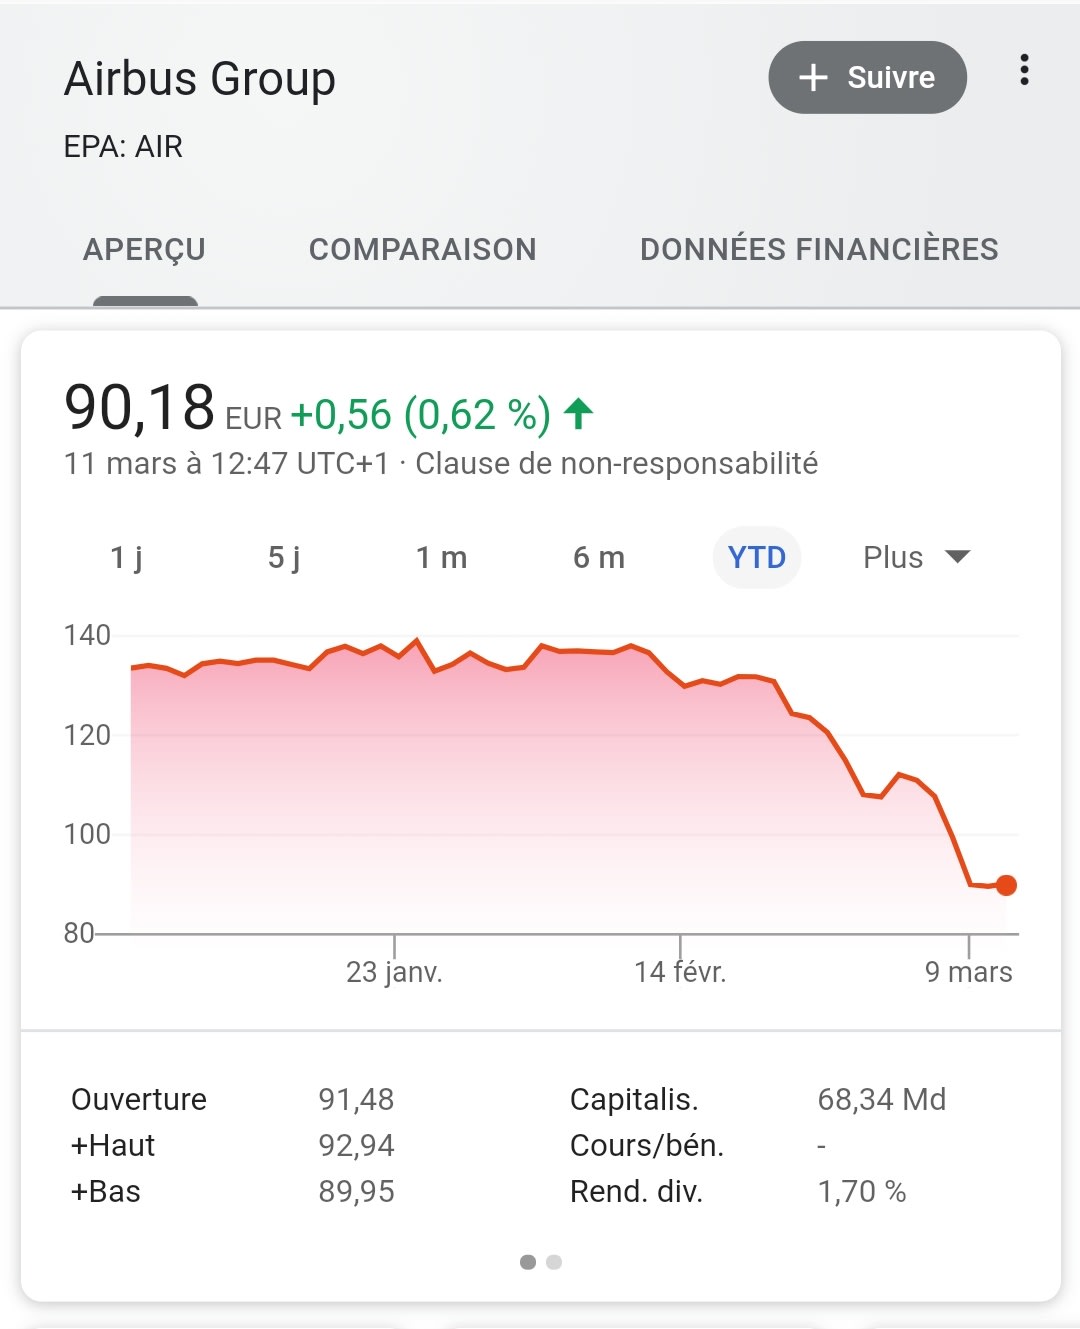Viewport: 1080px width, 1329px height.
Task: Open Clause de non-responsabilité link
Action: (x=616, y=464)
